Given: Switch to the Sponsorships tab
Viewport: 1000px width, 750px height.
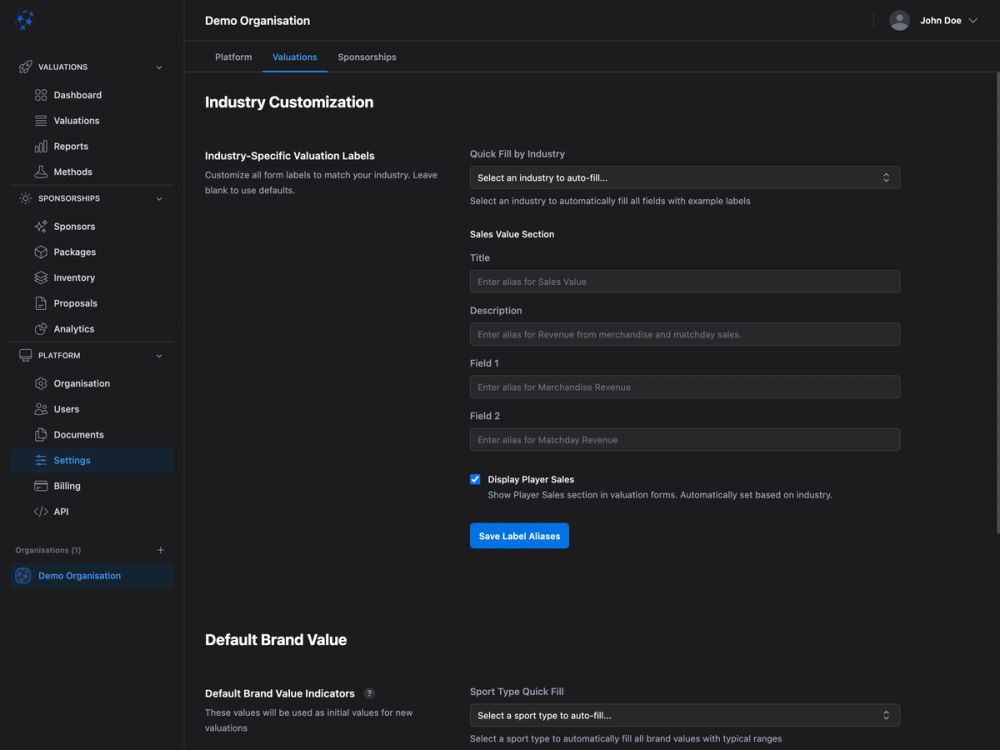Looking at the screenshot, I should click(366, 57).
